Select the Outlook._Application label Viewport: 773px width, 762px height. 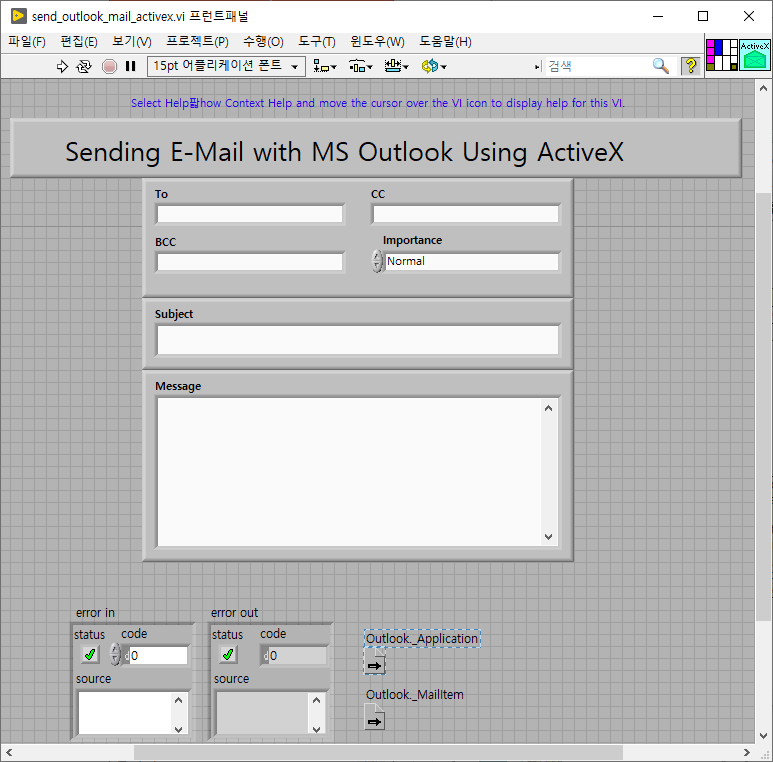pos(422,638)
